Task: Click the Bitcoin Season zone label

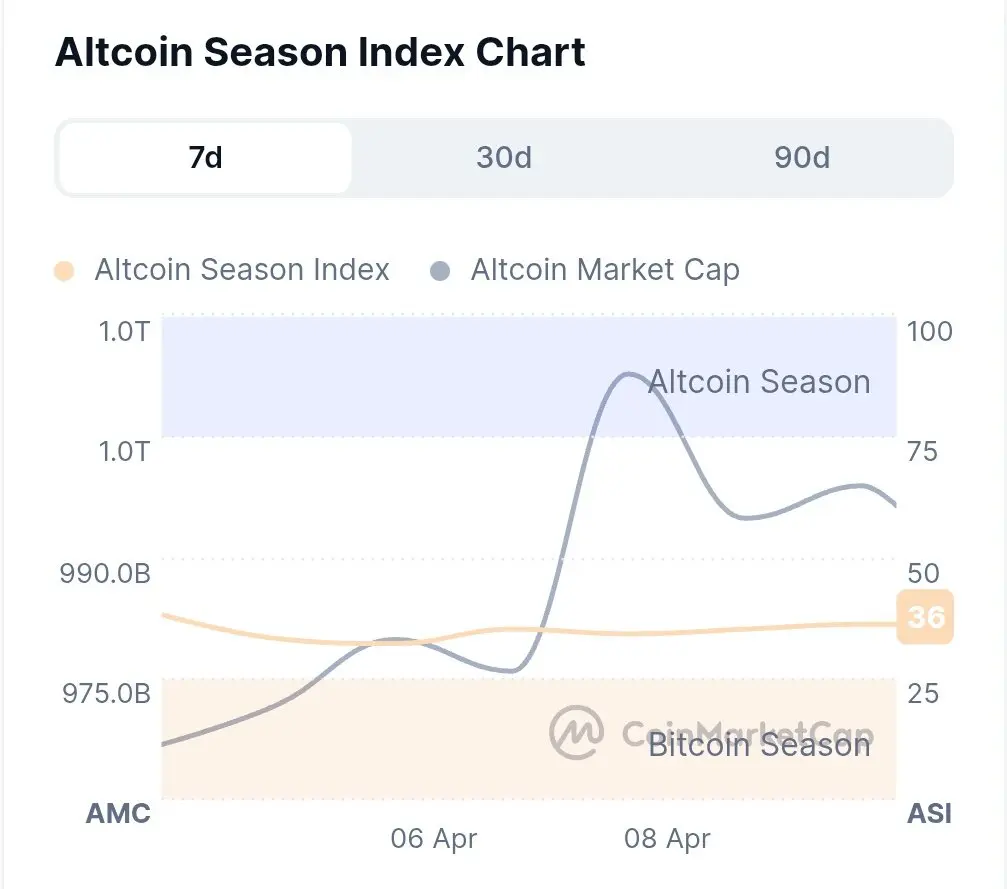Action: [x=760, y=745]
